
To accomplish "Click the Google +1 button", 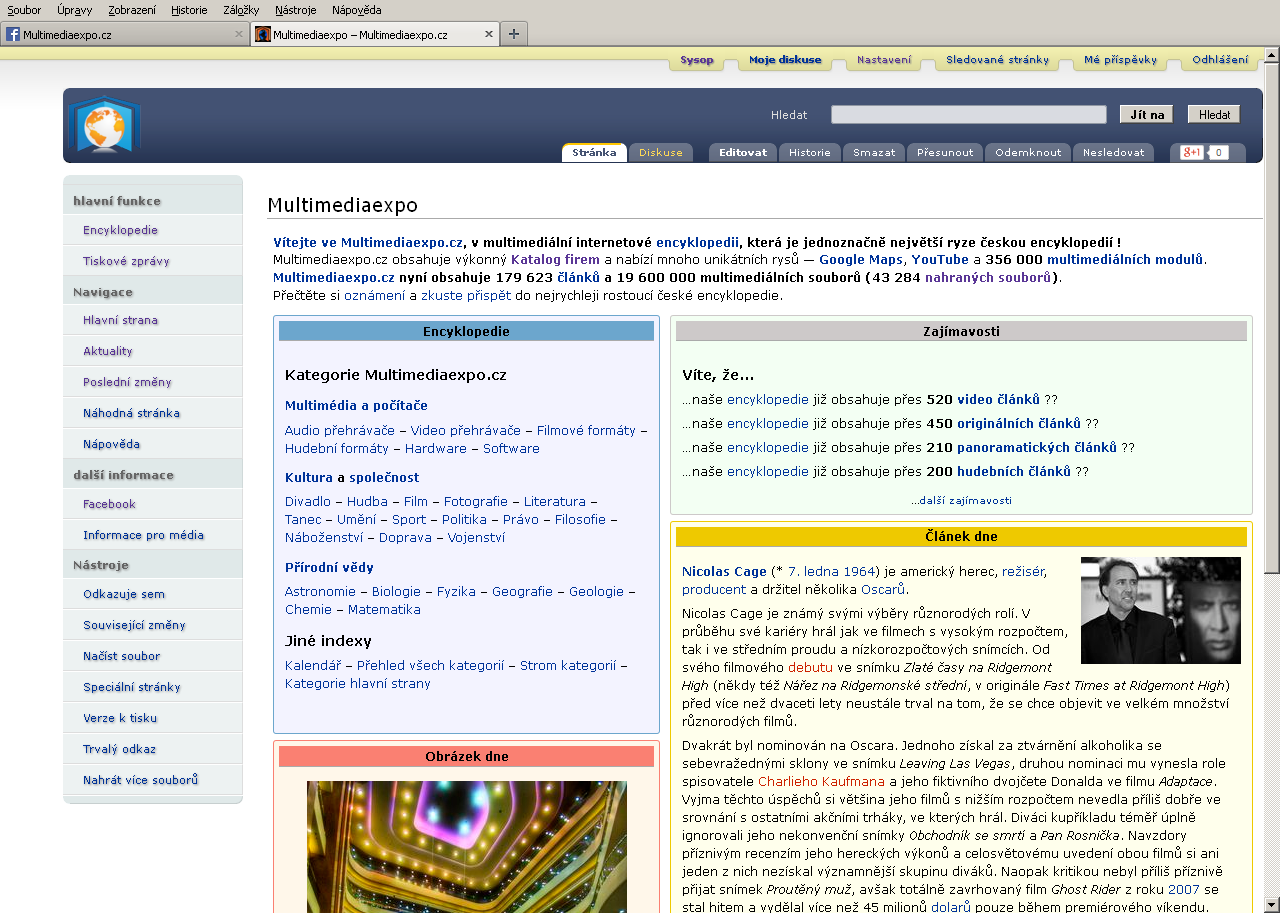I will [1192, 153].
